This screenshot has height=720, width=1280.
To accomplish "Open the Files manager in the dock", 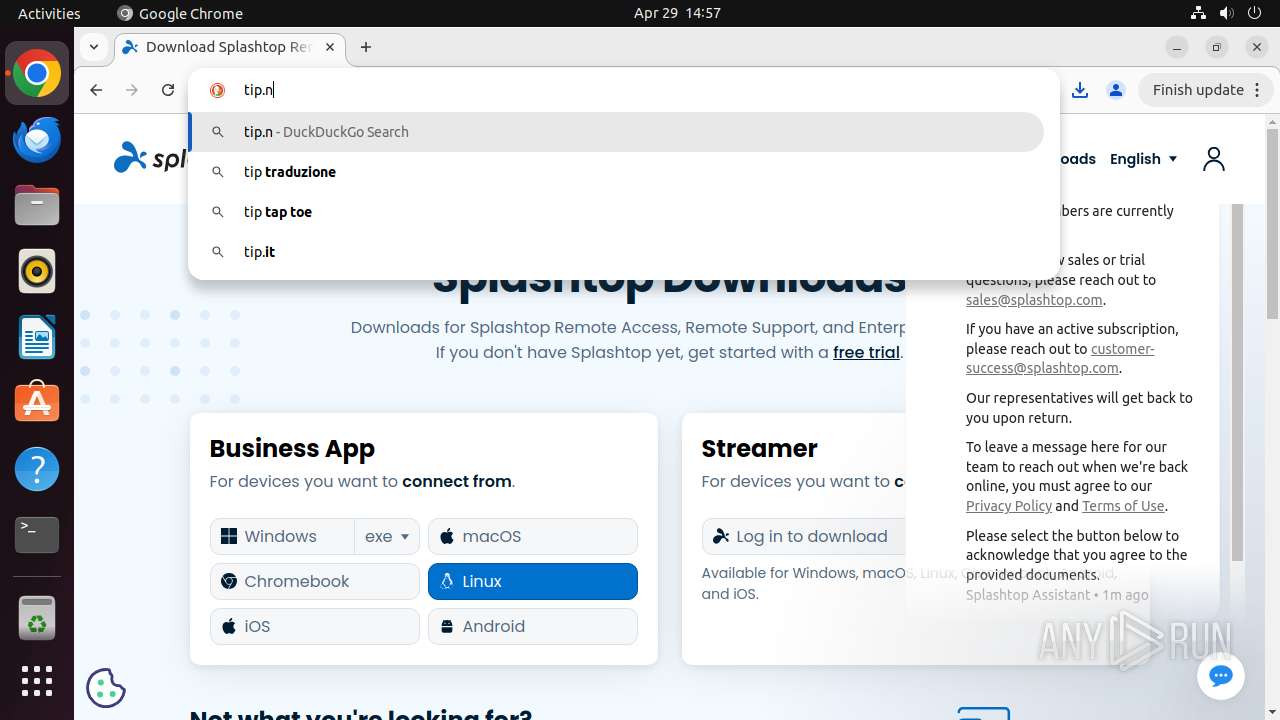I will [37, 206].
